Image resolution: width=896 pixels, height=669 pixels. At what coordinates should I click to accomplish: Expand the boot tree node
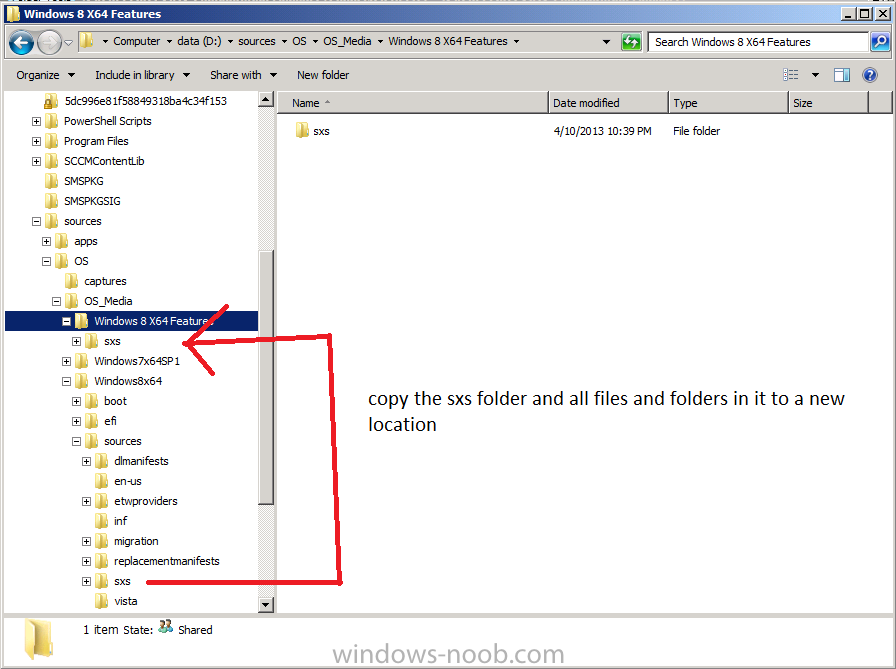pos(77,401)
